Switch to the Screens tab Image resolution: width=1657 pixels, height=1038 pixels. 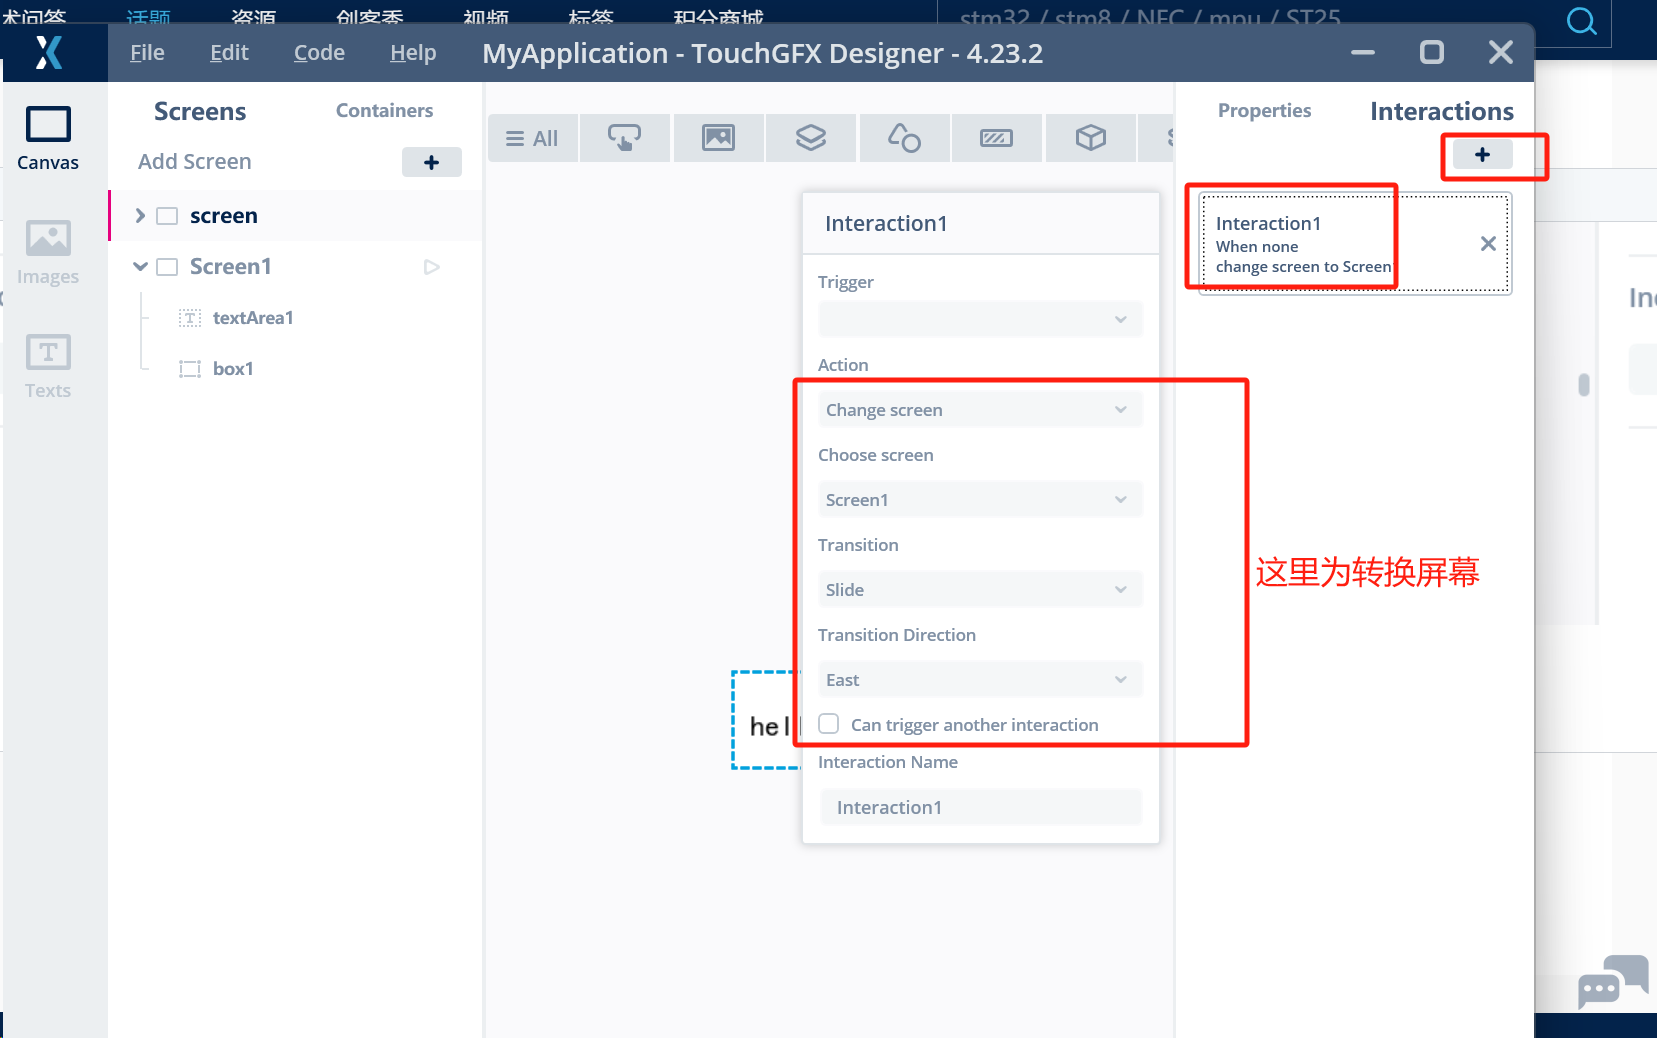pyautogui.click(x=200, y=111)
